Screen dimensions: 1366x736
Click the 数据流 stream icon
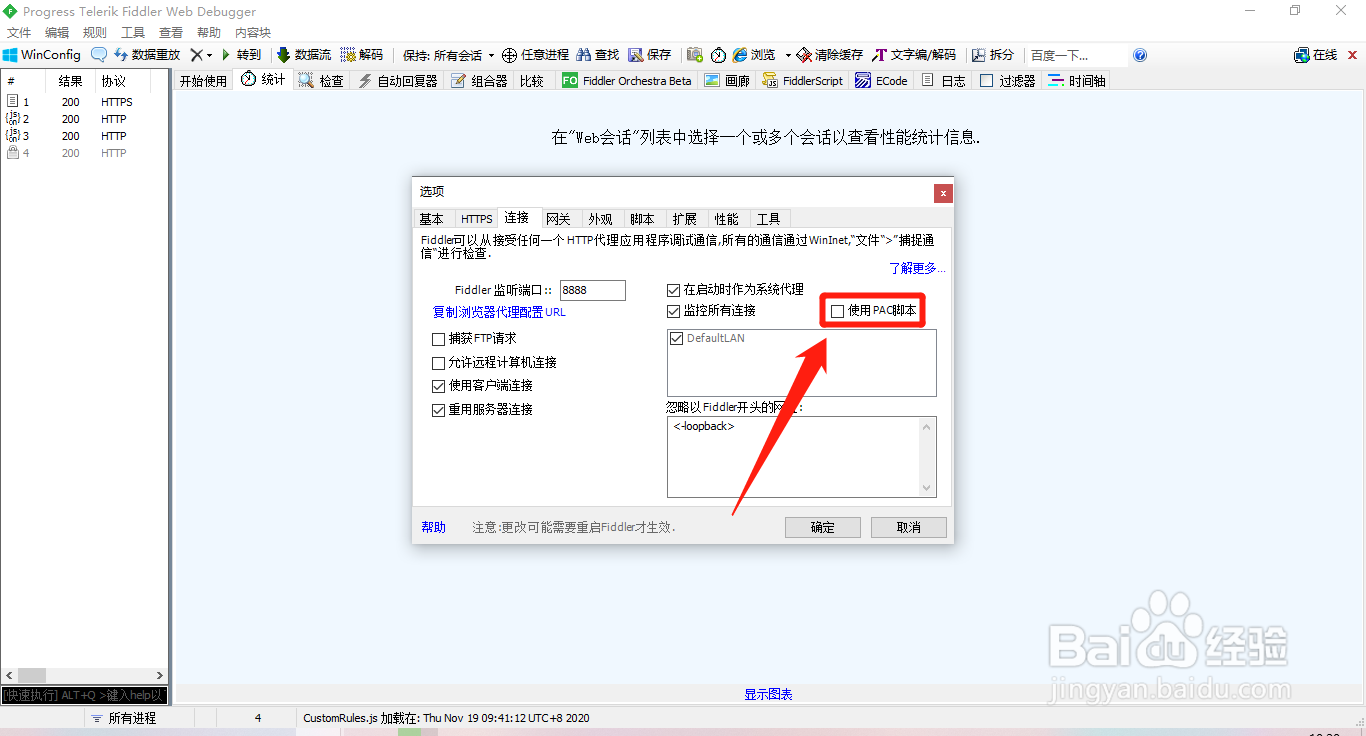tap(284, 55)
